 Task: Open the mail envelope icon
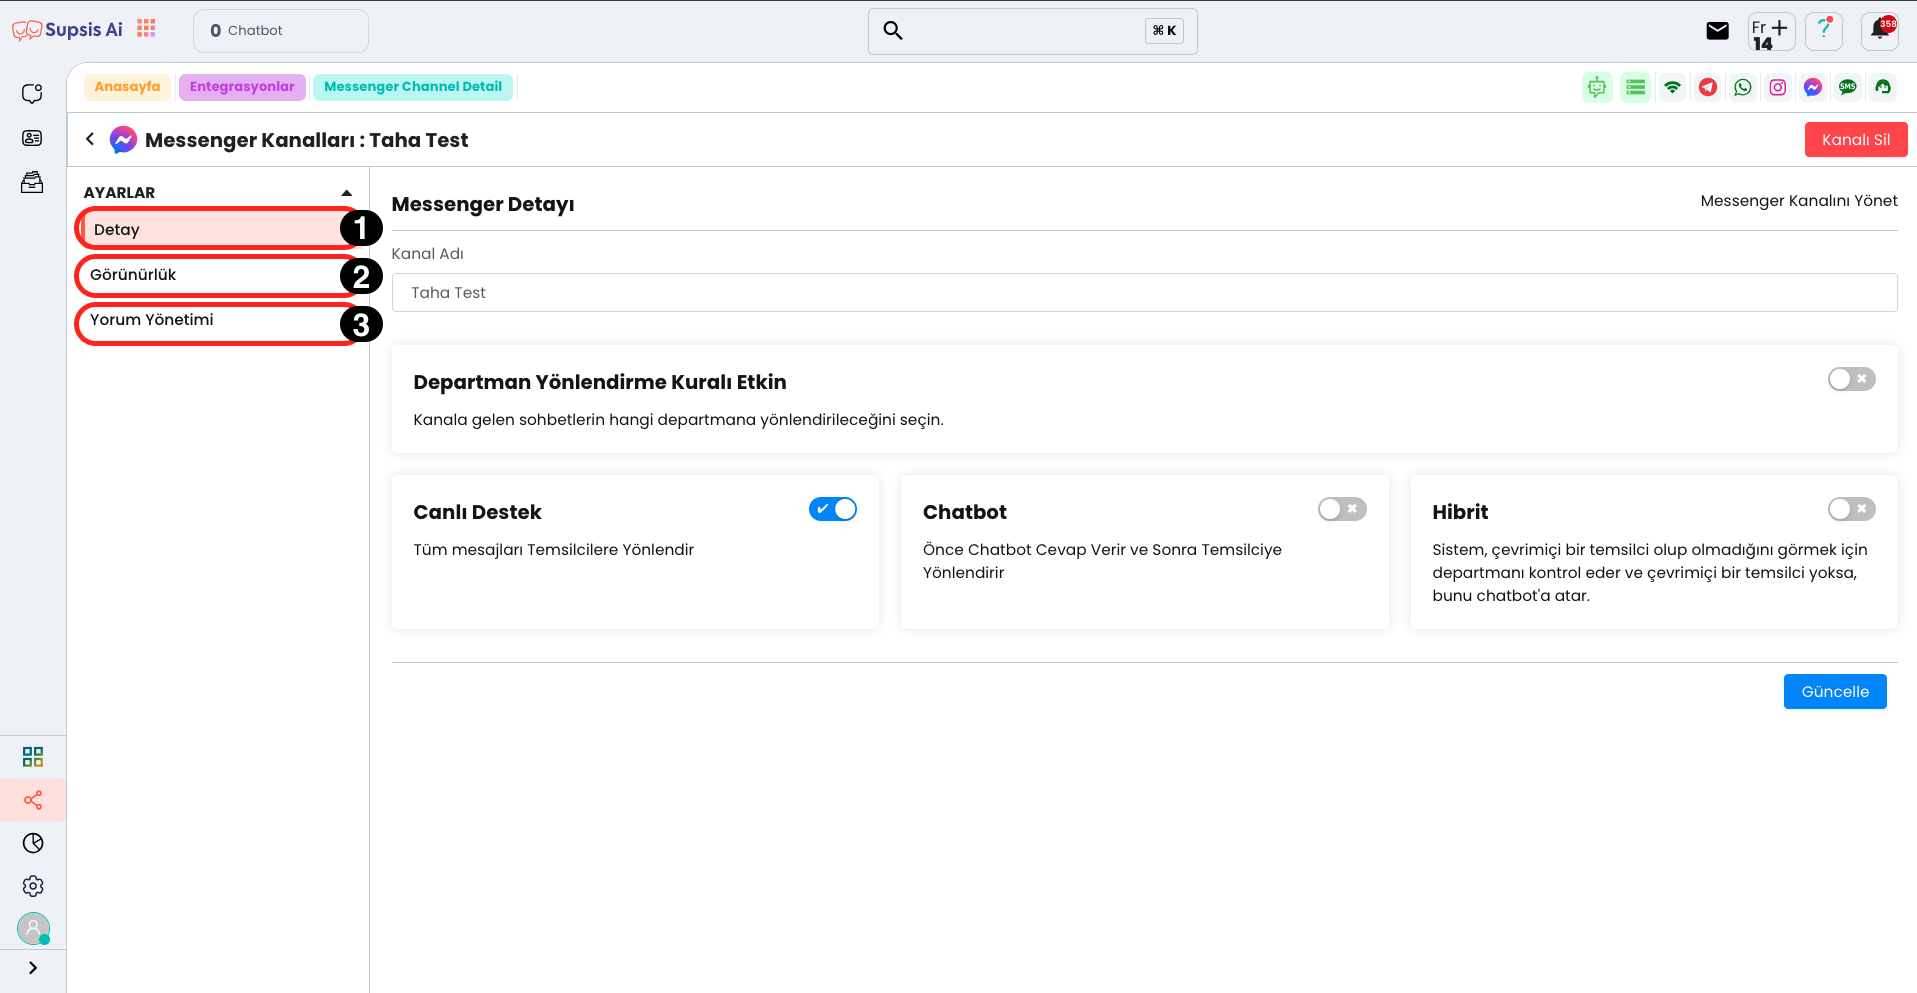1717,31
